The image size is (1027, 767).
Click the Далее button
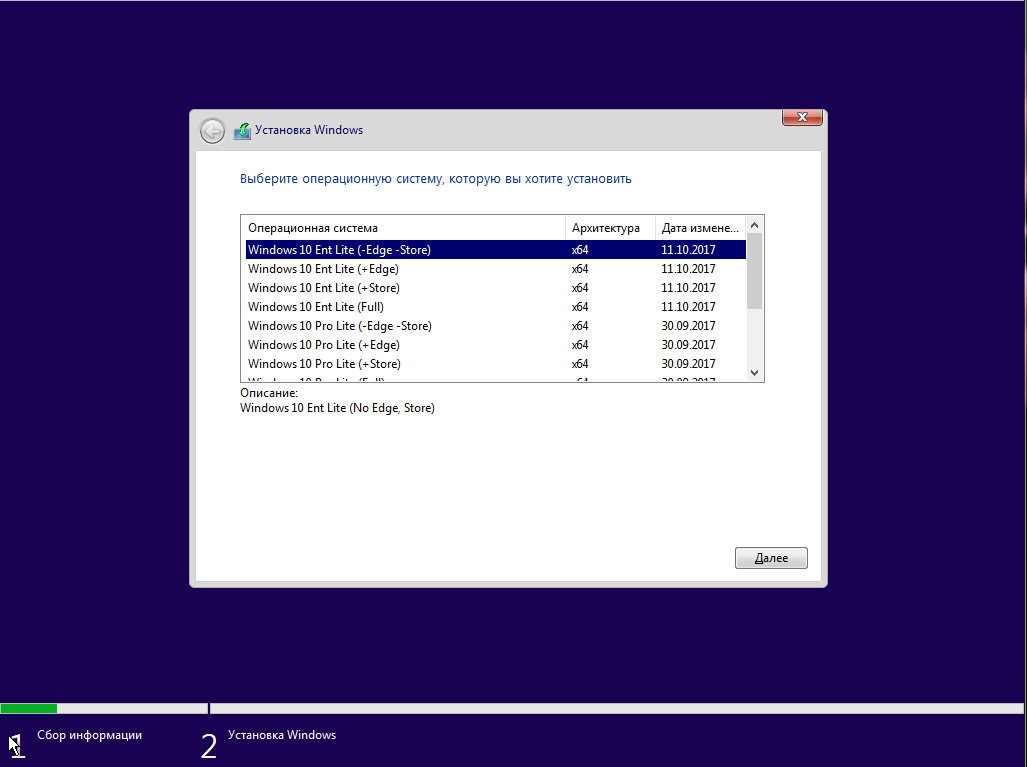tap(771, 558)
